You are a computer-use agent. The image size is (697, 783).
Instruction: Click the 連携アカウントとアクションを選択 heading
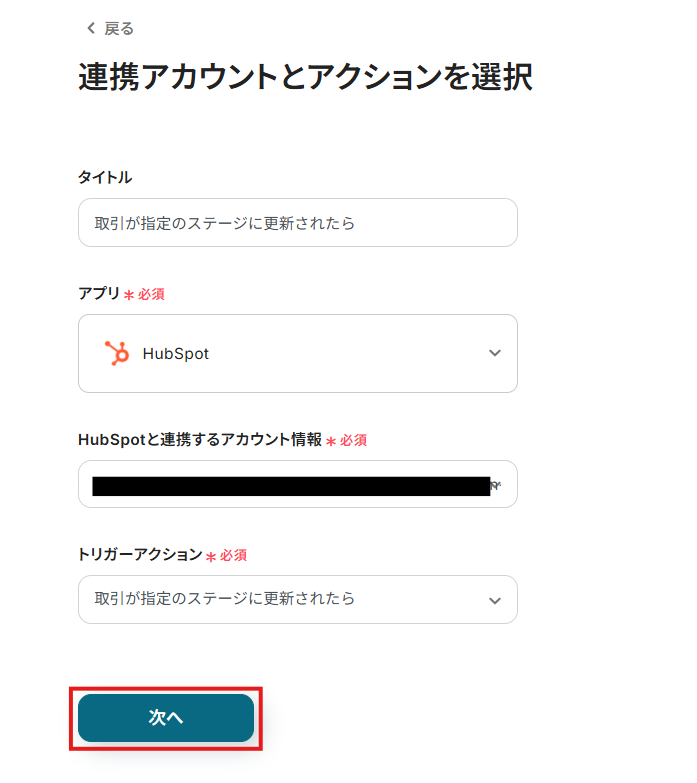point(305,78)
